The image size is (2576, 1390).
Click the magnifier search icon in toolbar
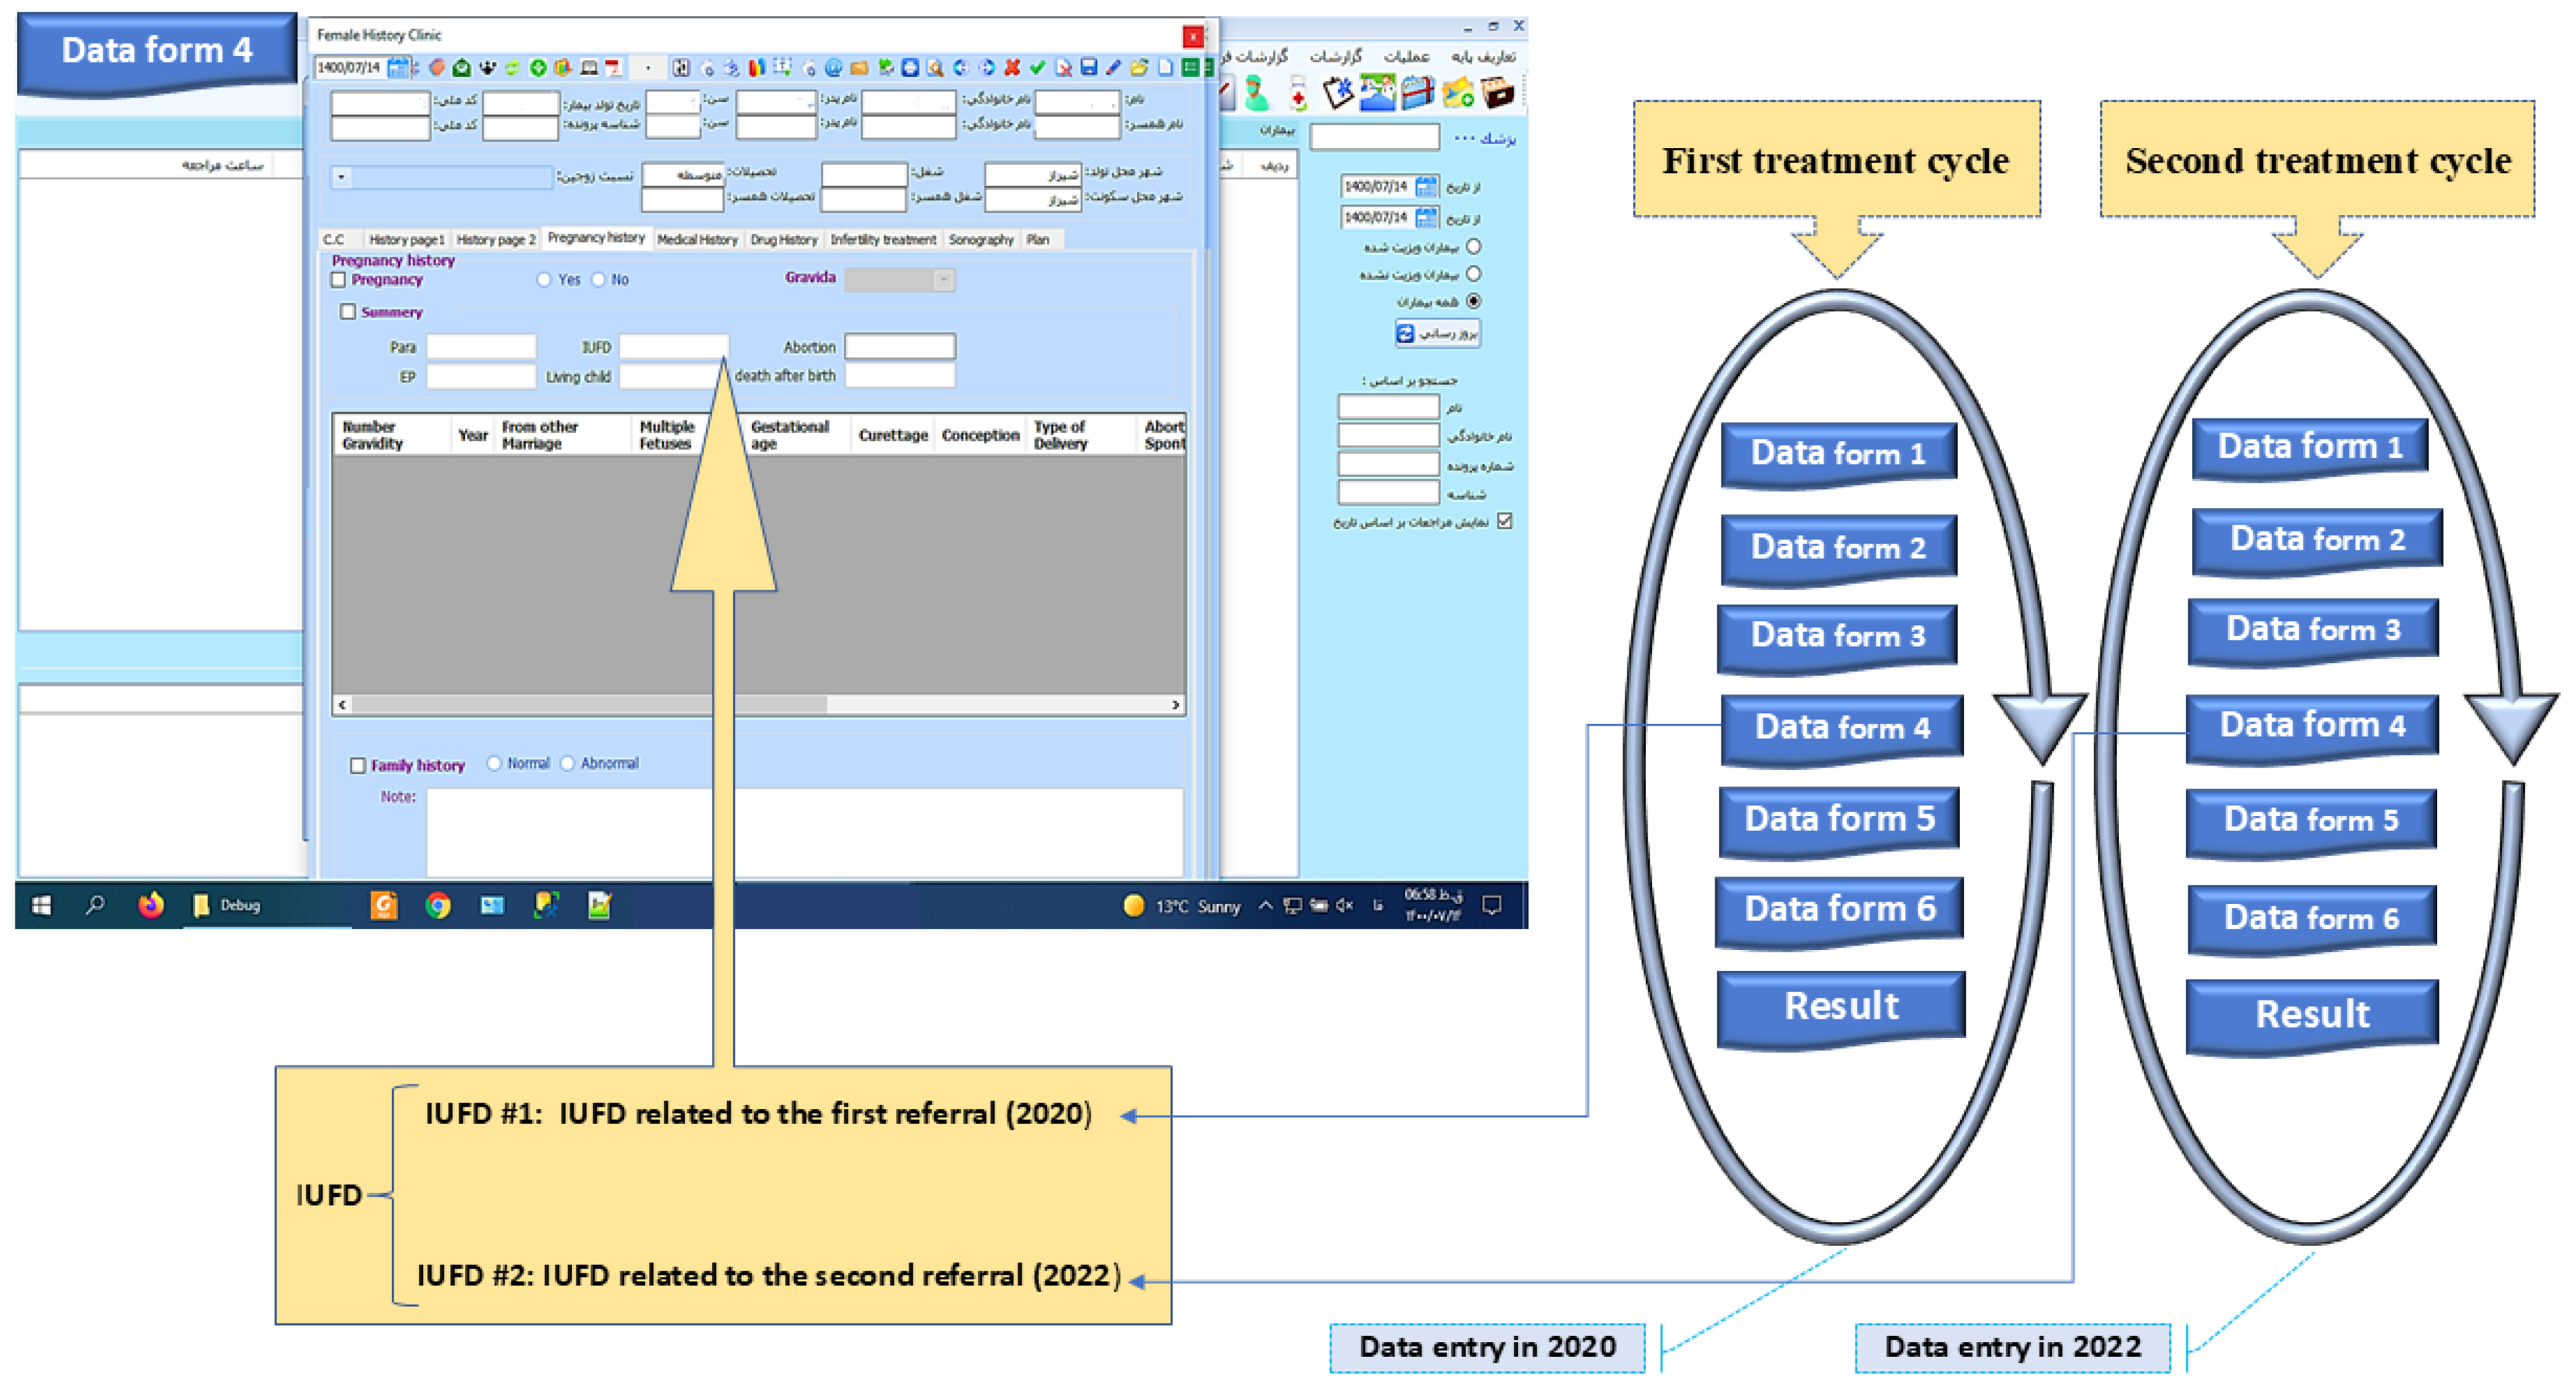click(935, 67)
